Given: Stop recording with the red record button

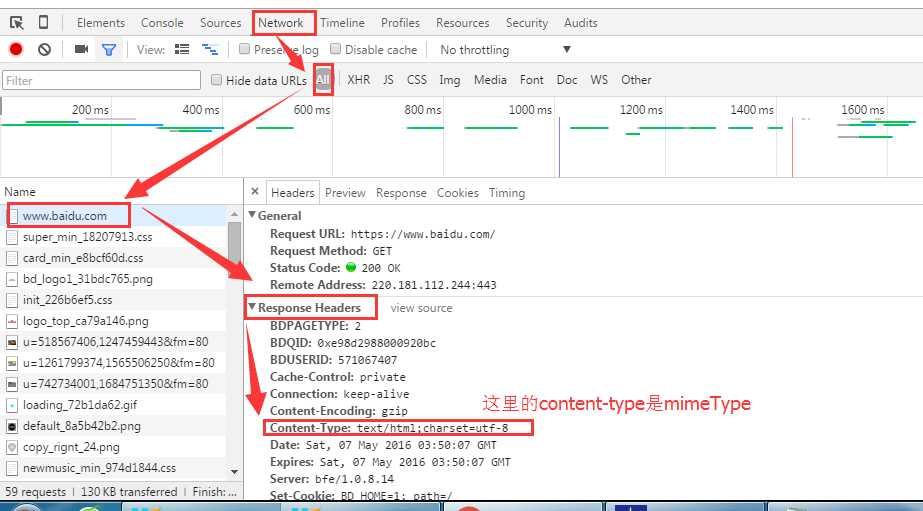Looking at the screenshot, I should click(16, 49).
